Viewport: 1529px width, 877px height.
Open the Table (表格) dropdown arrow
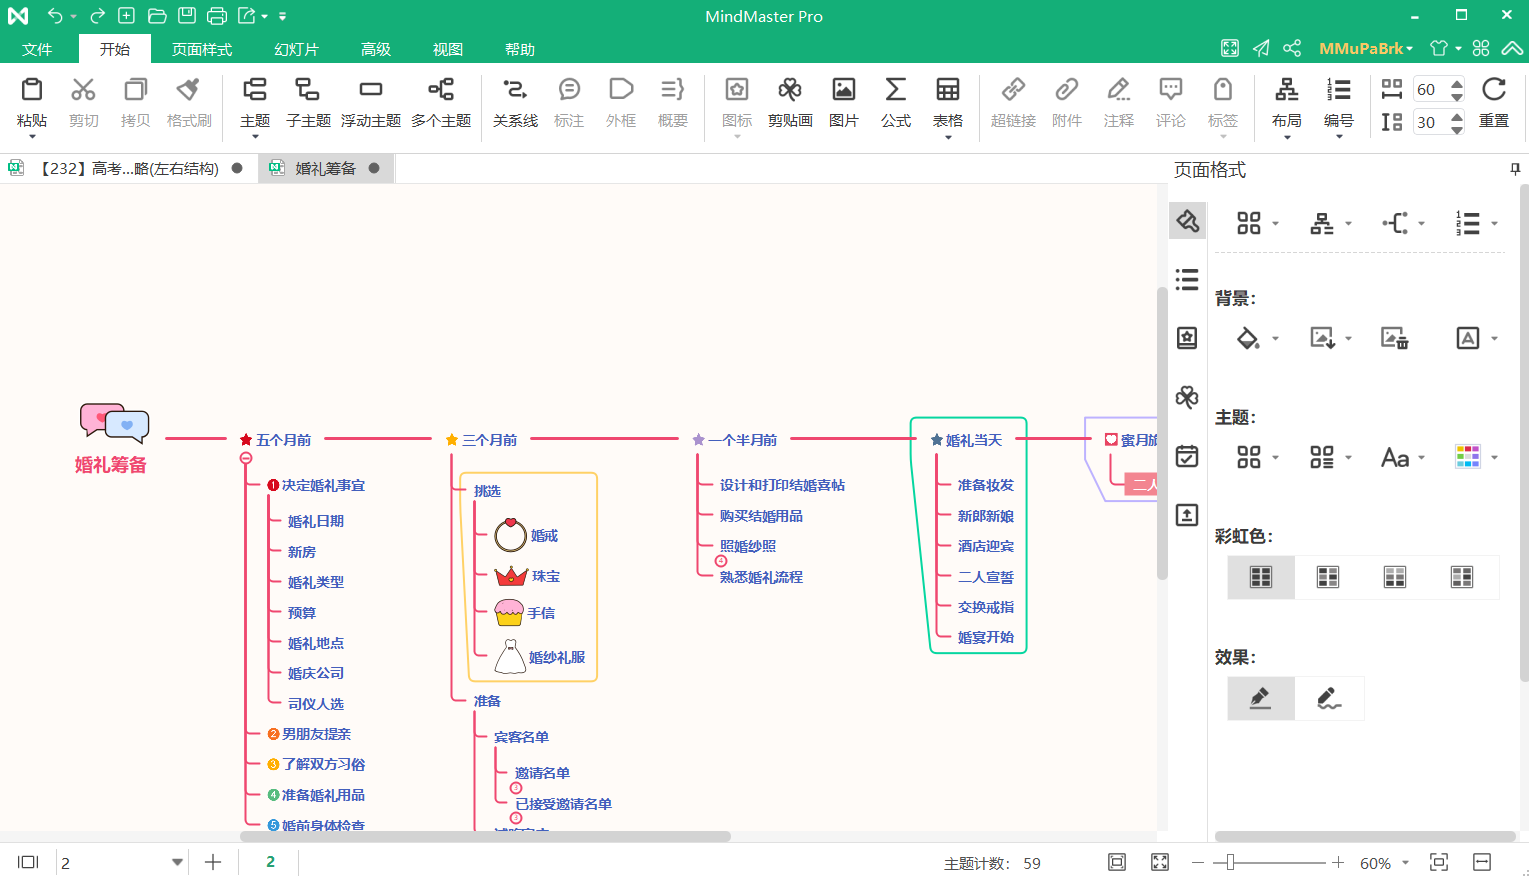click(948, 137)
